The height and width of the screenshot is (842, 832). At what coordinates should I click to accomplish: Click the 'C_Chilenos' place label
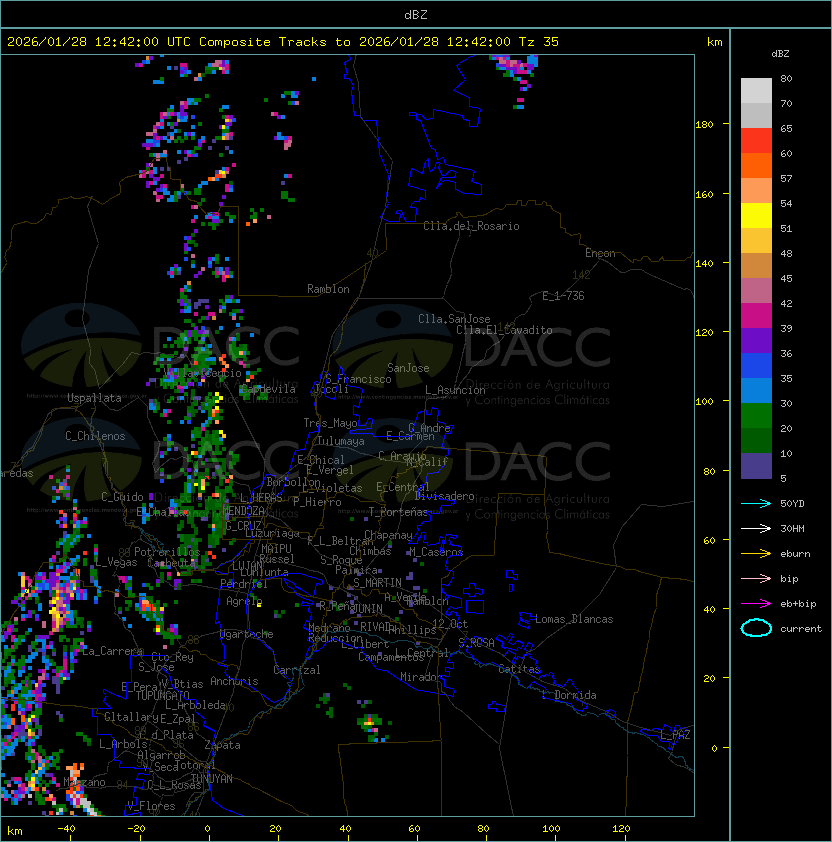(95, 436)
